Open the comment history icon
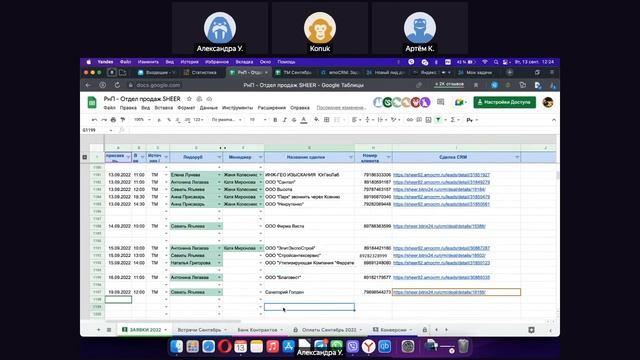The image size is (640, 360). point(440,102)
